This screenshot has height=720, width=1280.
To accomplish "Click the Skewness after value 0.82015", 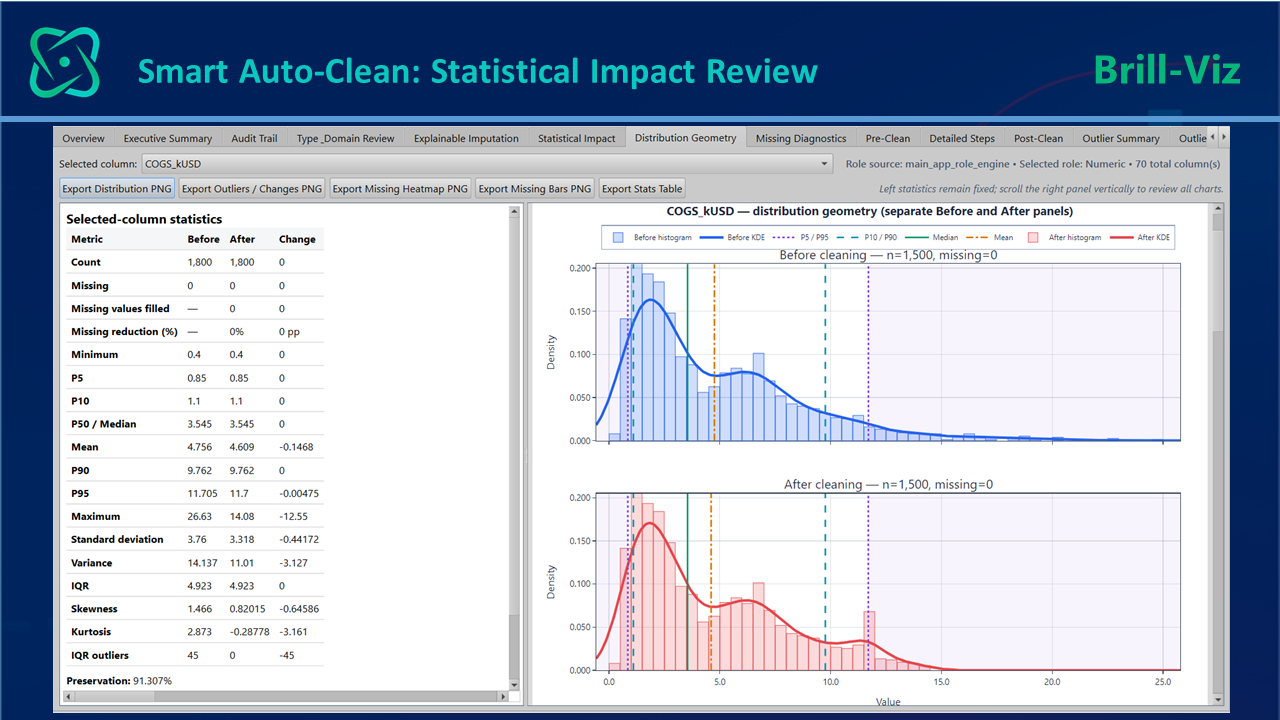I will (248, 609).
